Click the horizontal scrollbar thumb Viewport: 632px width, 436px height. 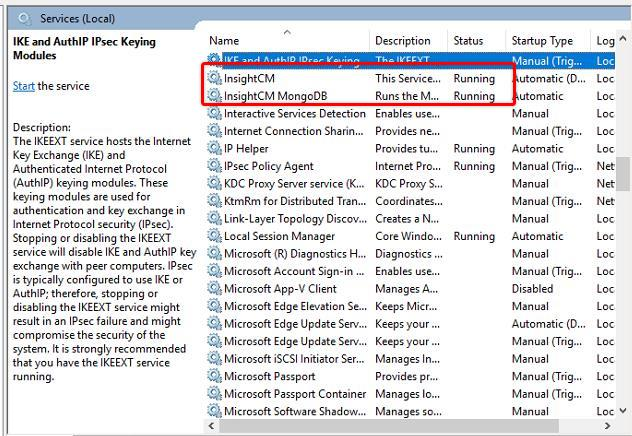388,426
